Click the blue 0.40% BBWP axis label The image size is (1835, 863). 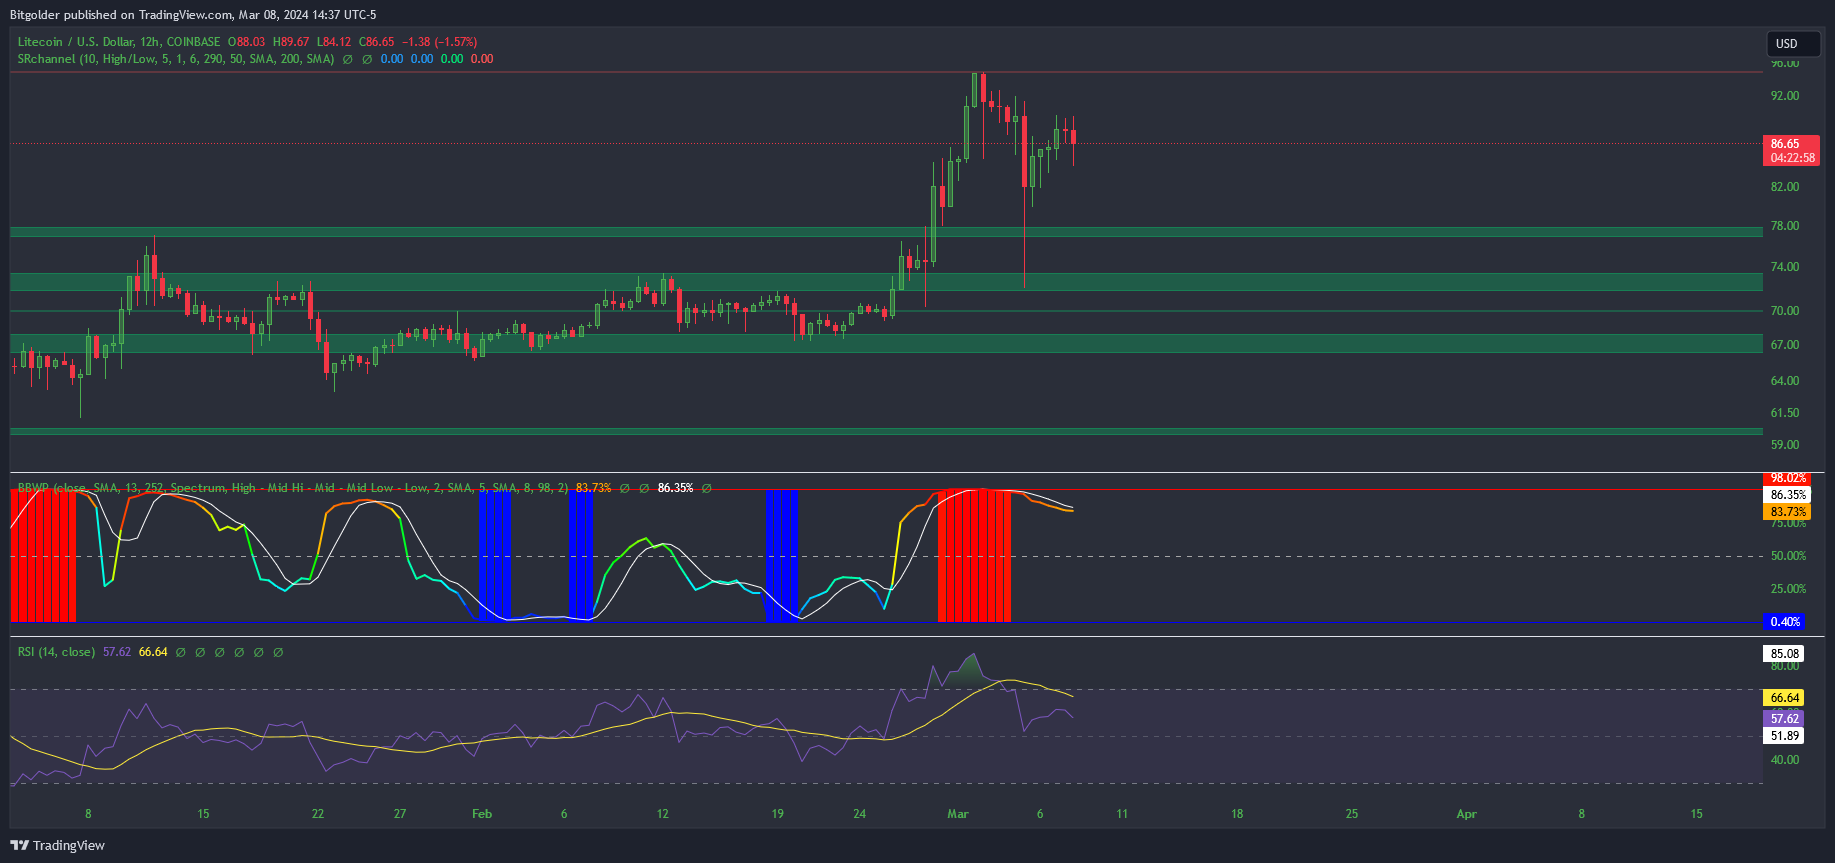coord(1785,622)
